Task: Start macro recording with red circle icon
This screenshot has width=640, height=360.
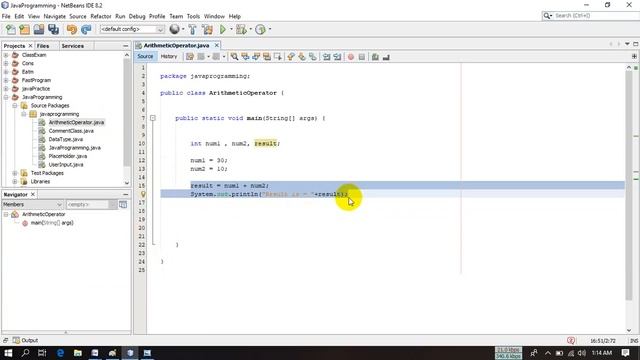Action: coord(351,57)
